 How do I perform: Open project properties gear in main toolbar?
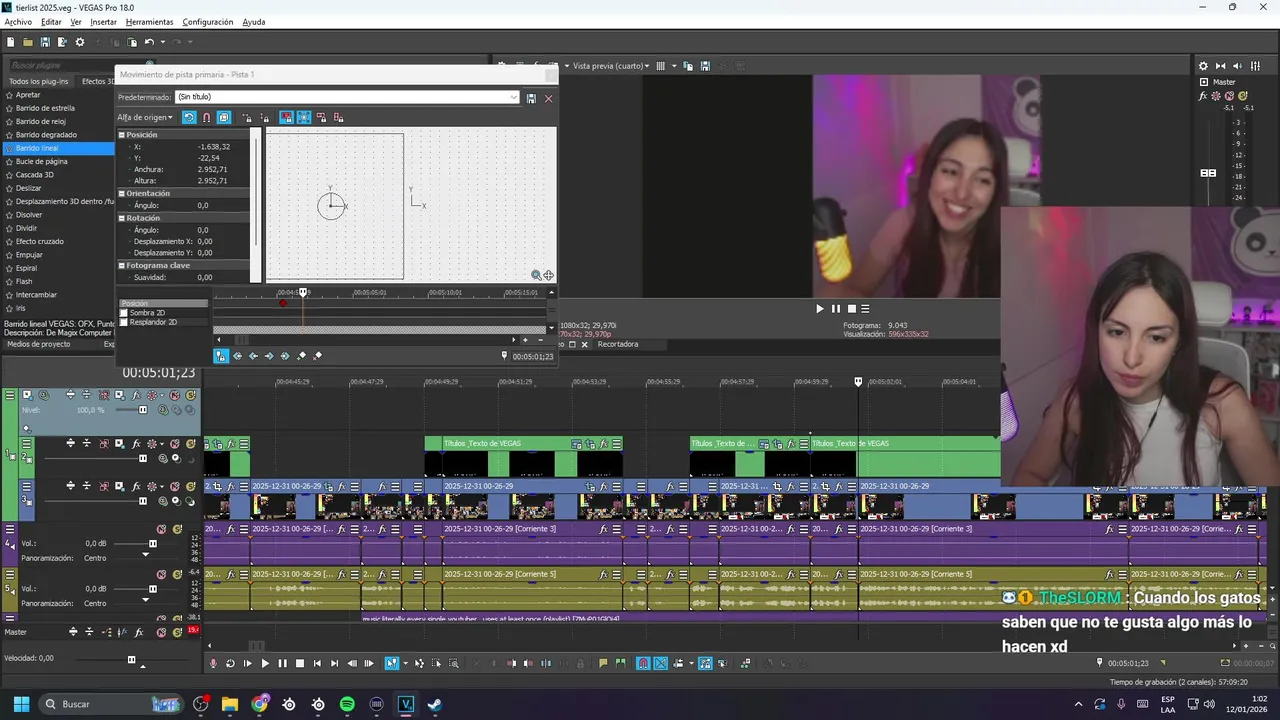80,42
